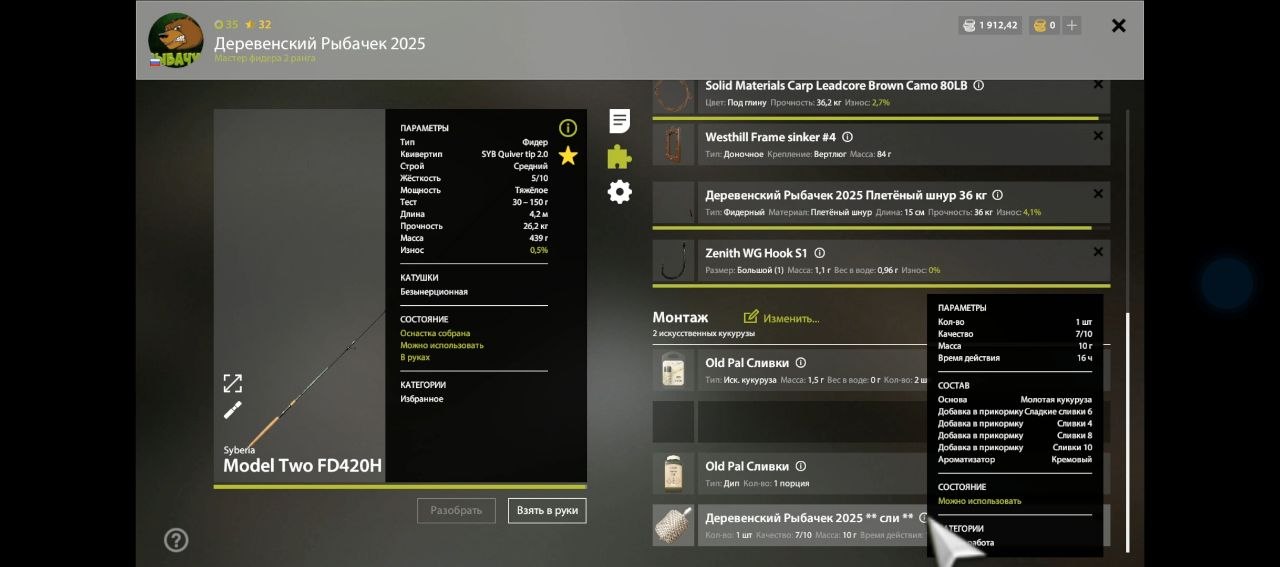Click the rod preview image
The height and width of the screenshot is (567, 1280).
pyautogui.click(x=299, y=297)
